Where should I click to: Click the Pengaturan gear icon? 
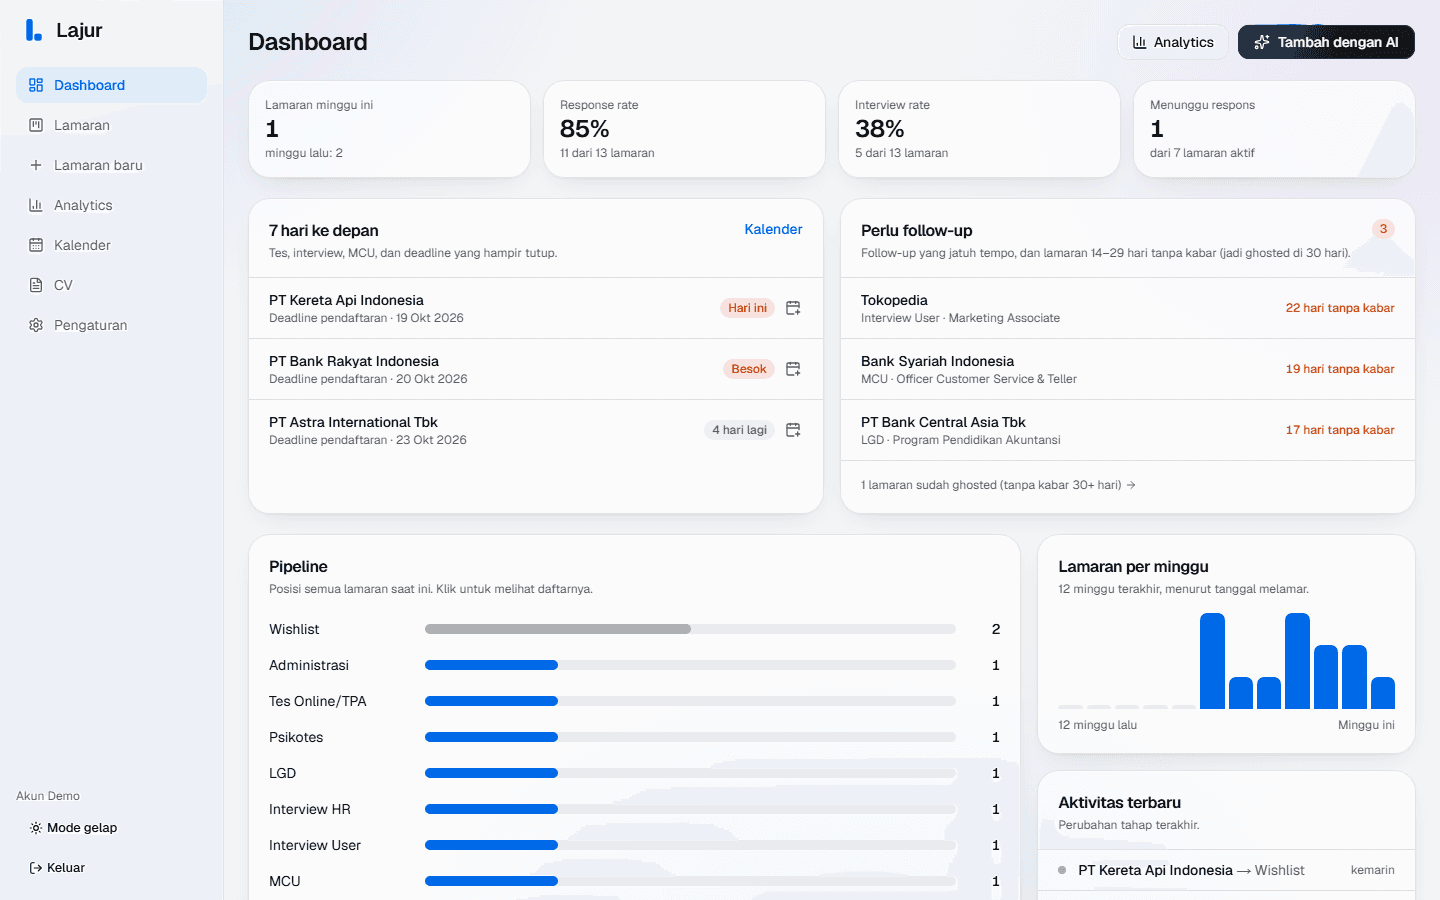36,325
